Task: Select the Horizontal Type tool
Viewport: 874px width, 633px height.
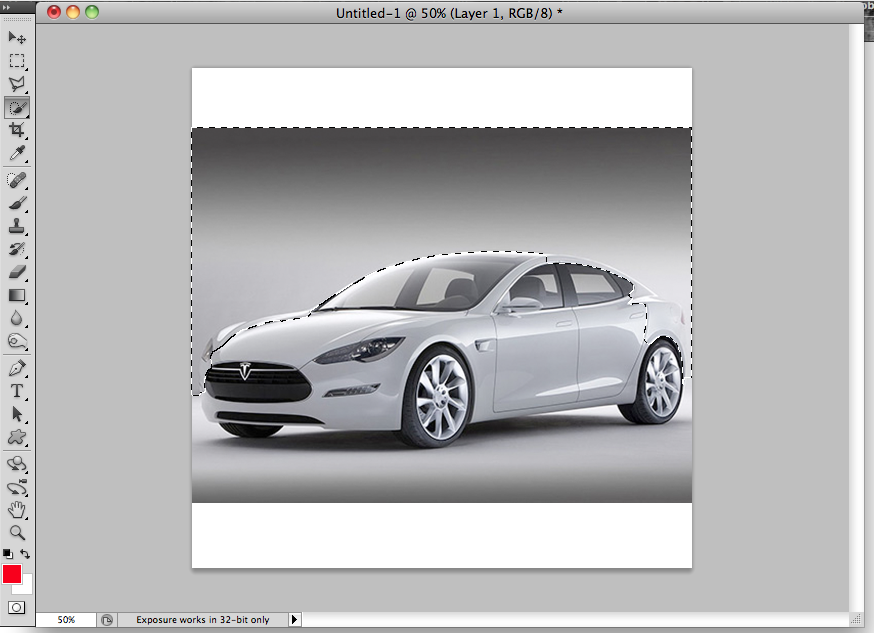Action: 17,391
